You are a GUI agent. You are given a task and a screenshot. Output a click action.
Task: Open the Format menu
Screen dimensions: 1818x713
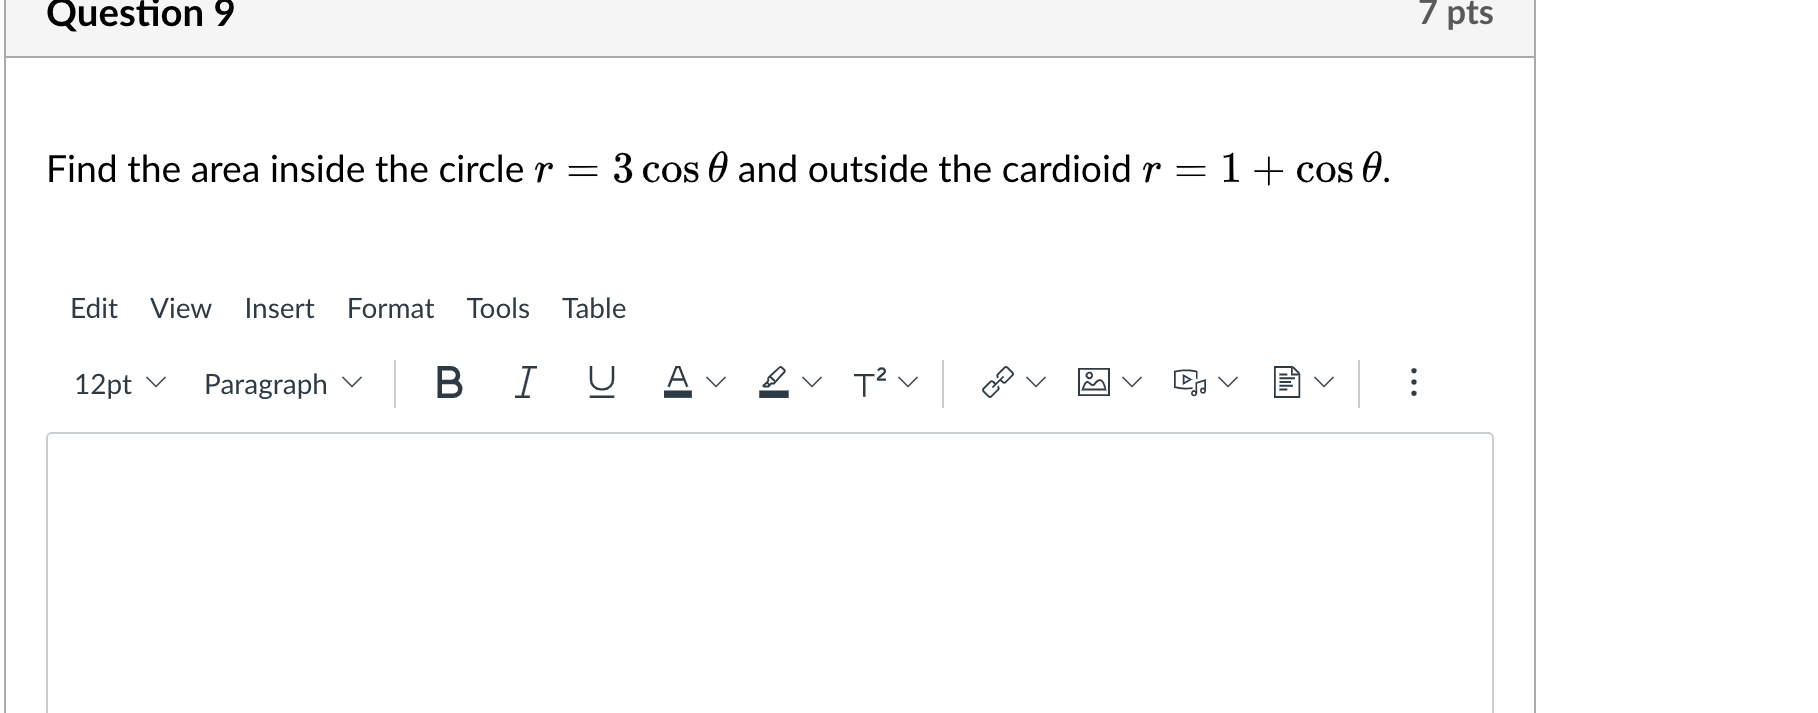(x=390, y=308)
